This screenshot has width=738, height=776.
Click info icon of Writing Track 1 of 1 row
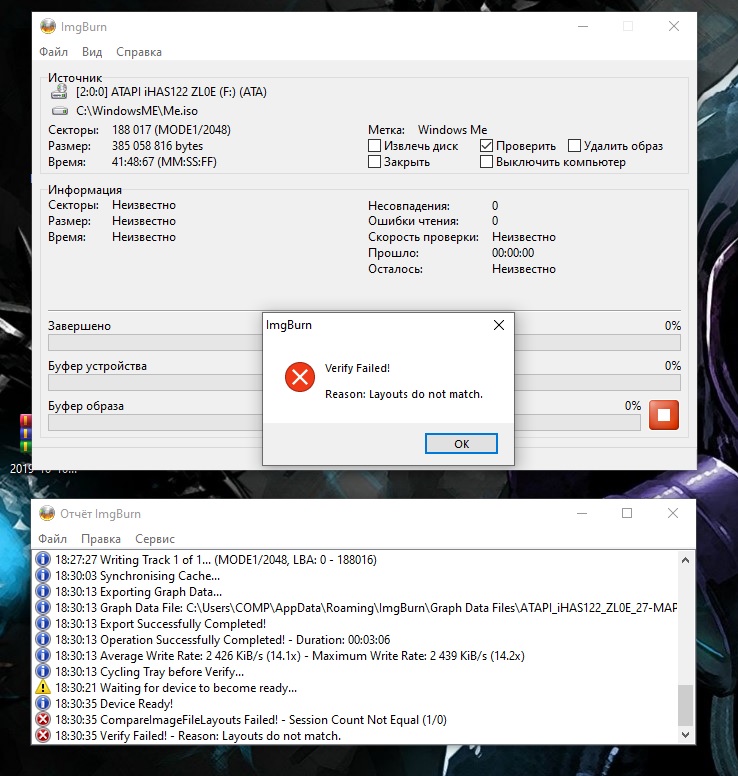(44, 559)
